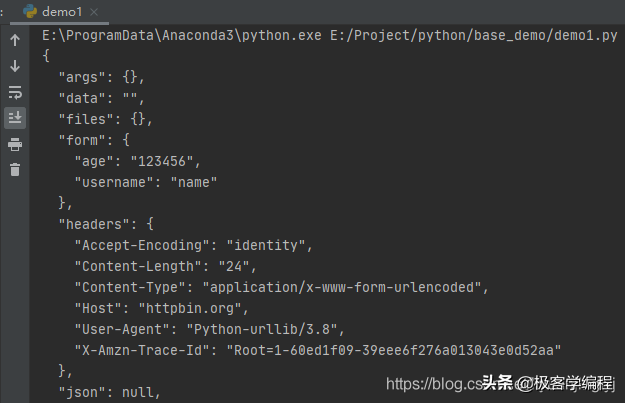The width and height of the screenshot is (625, 403).
Task: Open the demo1.py file path link
Action: pos(474,35)
